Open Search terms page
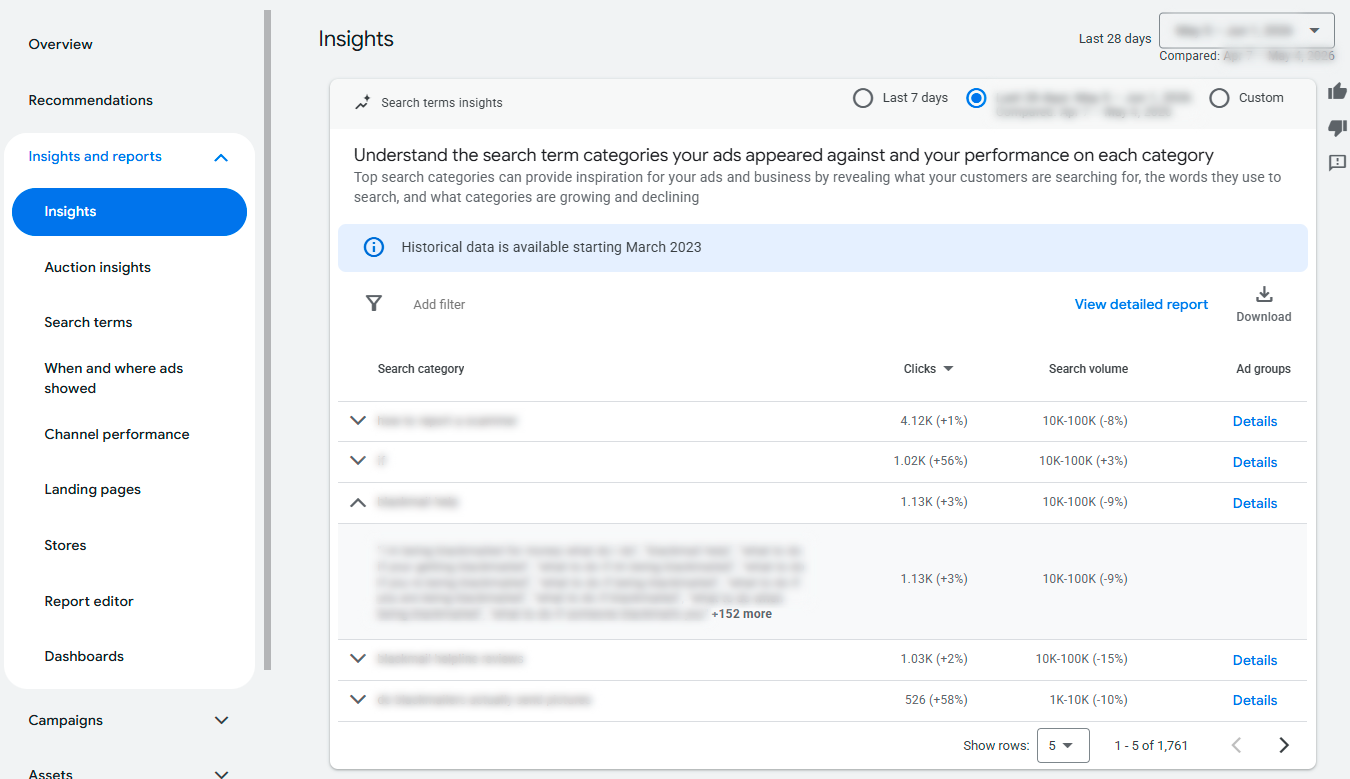The image size is (1350, 779). click(88, 322)
